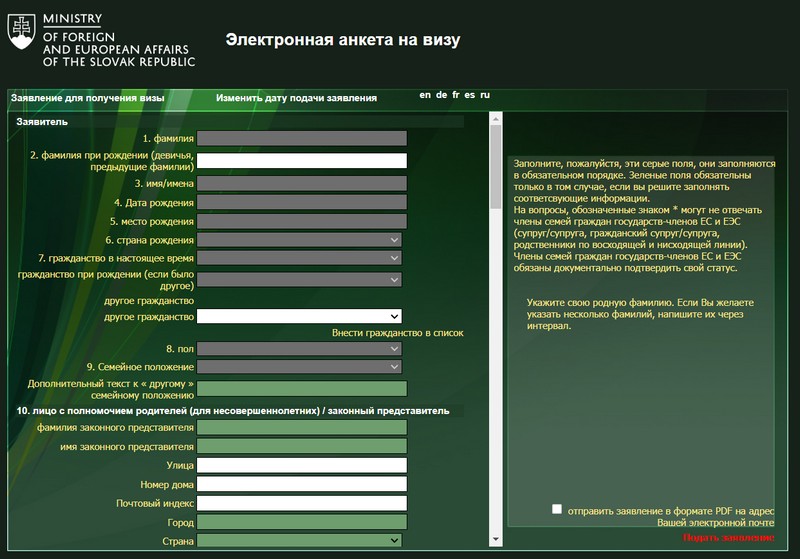Image resolution: width=800 pixels, height=559 pixels.
Task: Open Заявление для получения визы tab
Action: point(88,98)
